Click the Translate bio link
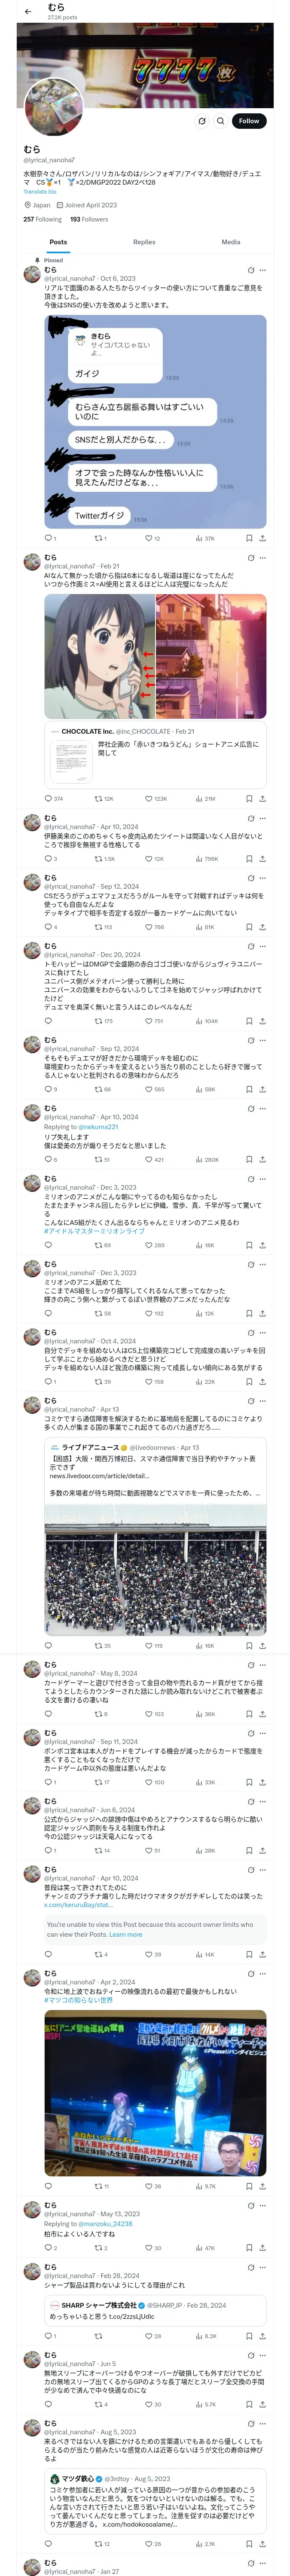This screenshot has height=2576, width=290. (x=40, y=192)
